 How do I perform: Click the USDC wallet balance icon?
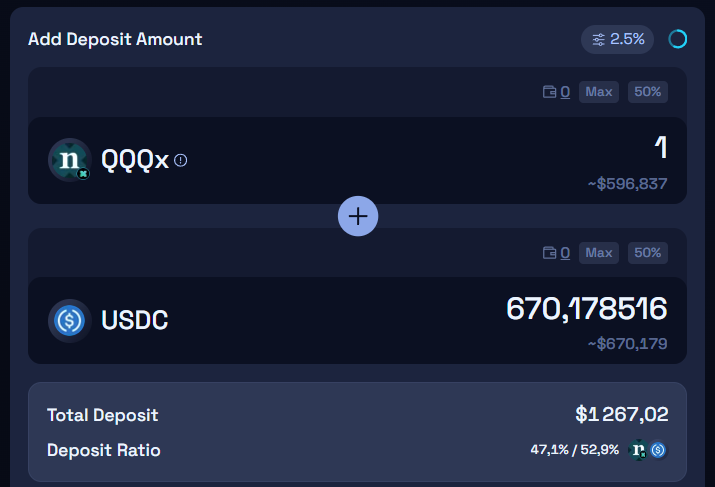click(549, 253)
